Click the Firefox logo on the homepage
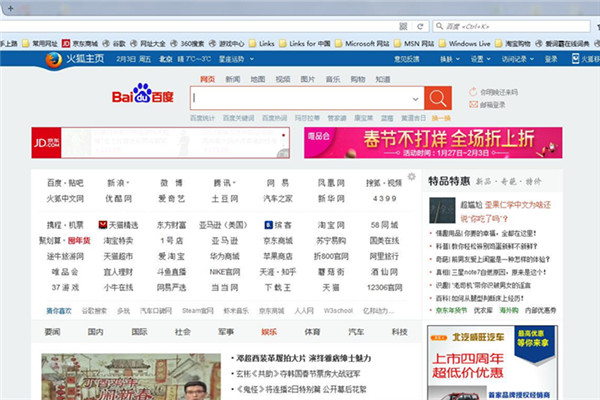 [52, 60]
